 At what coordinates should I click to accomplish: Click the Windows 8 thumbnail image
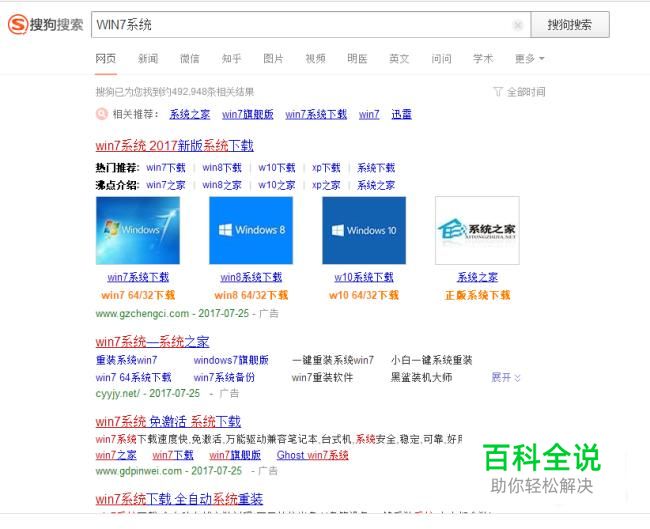coord(251,231)
